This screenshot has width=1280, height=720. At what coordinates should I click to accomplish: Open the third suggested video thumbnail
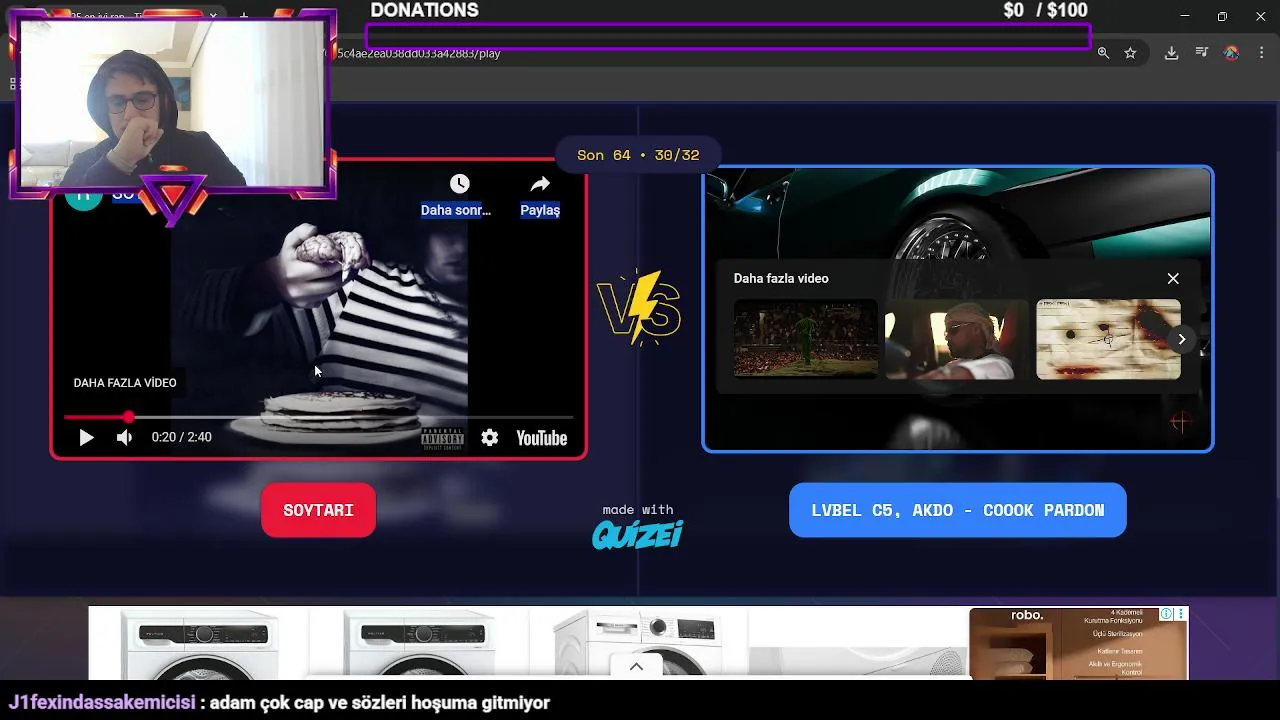(x=1108, y=339)
